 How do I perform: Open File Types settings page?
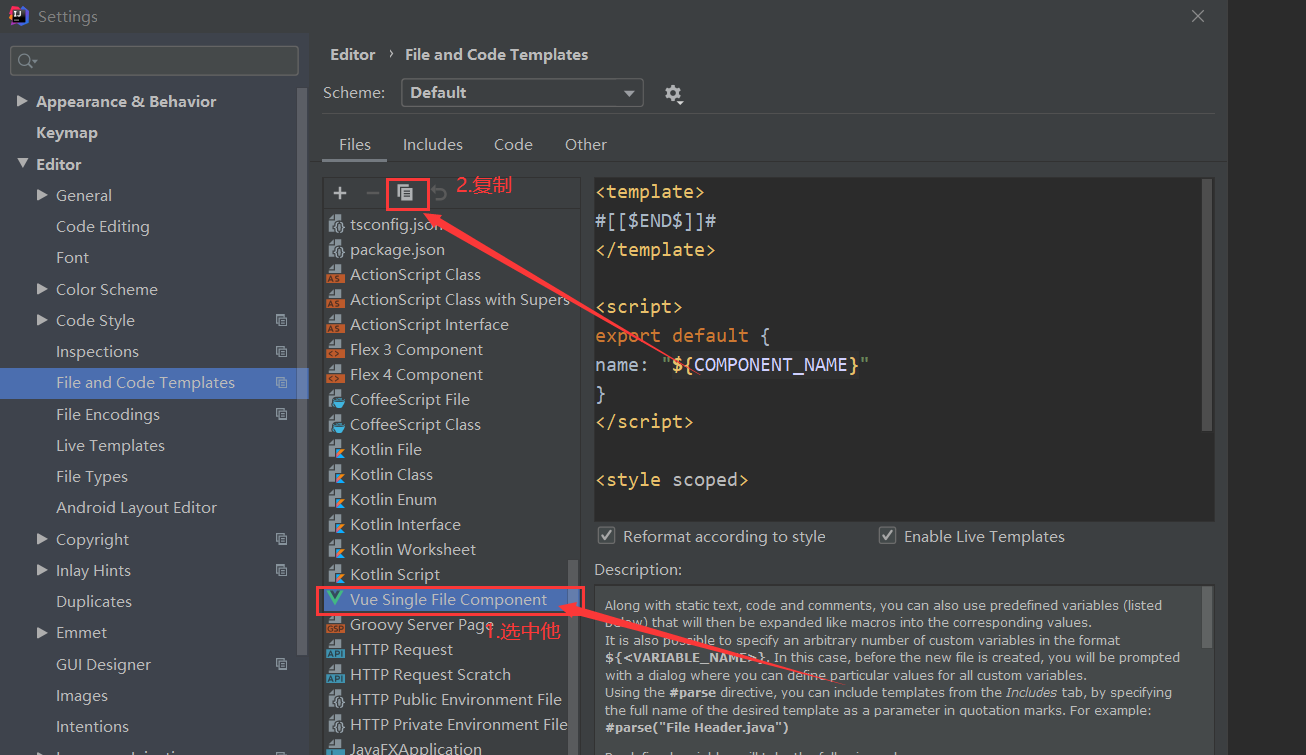point(92,477)
